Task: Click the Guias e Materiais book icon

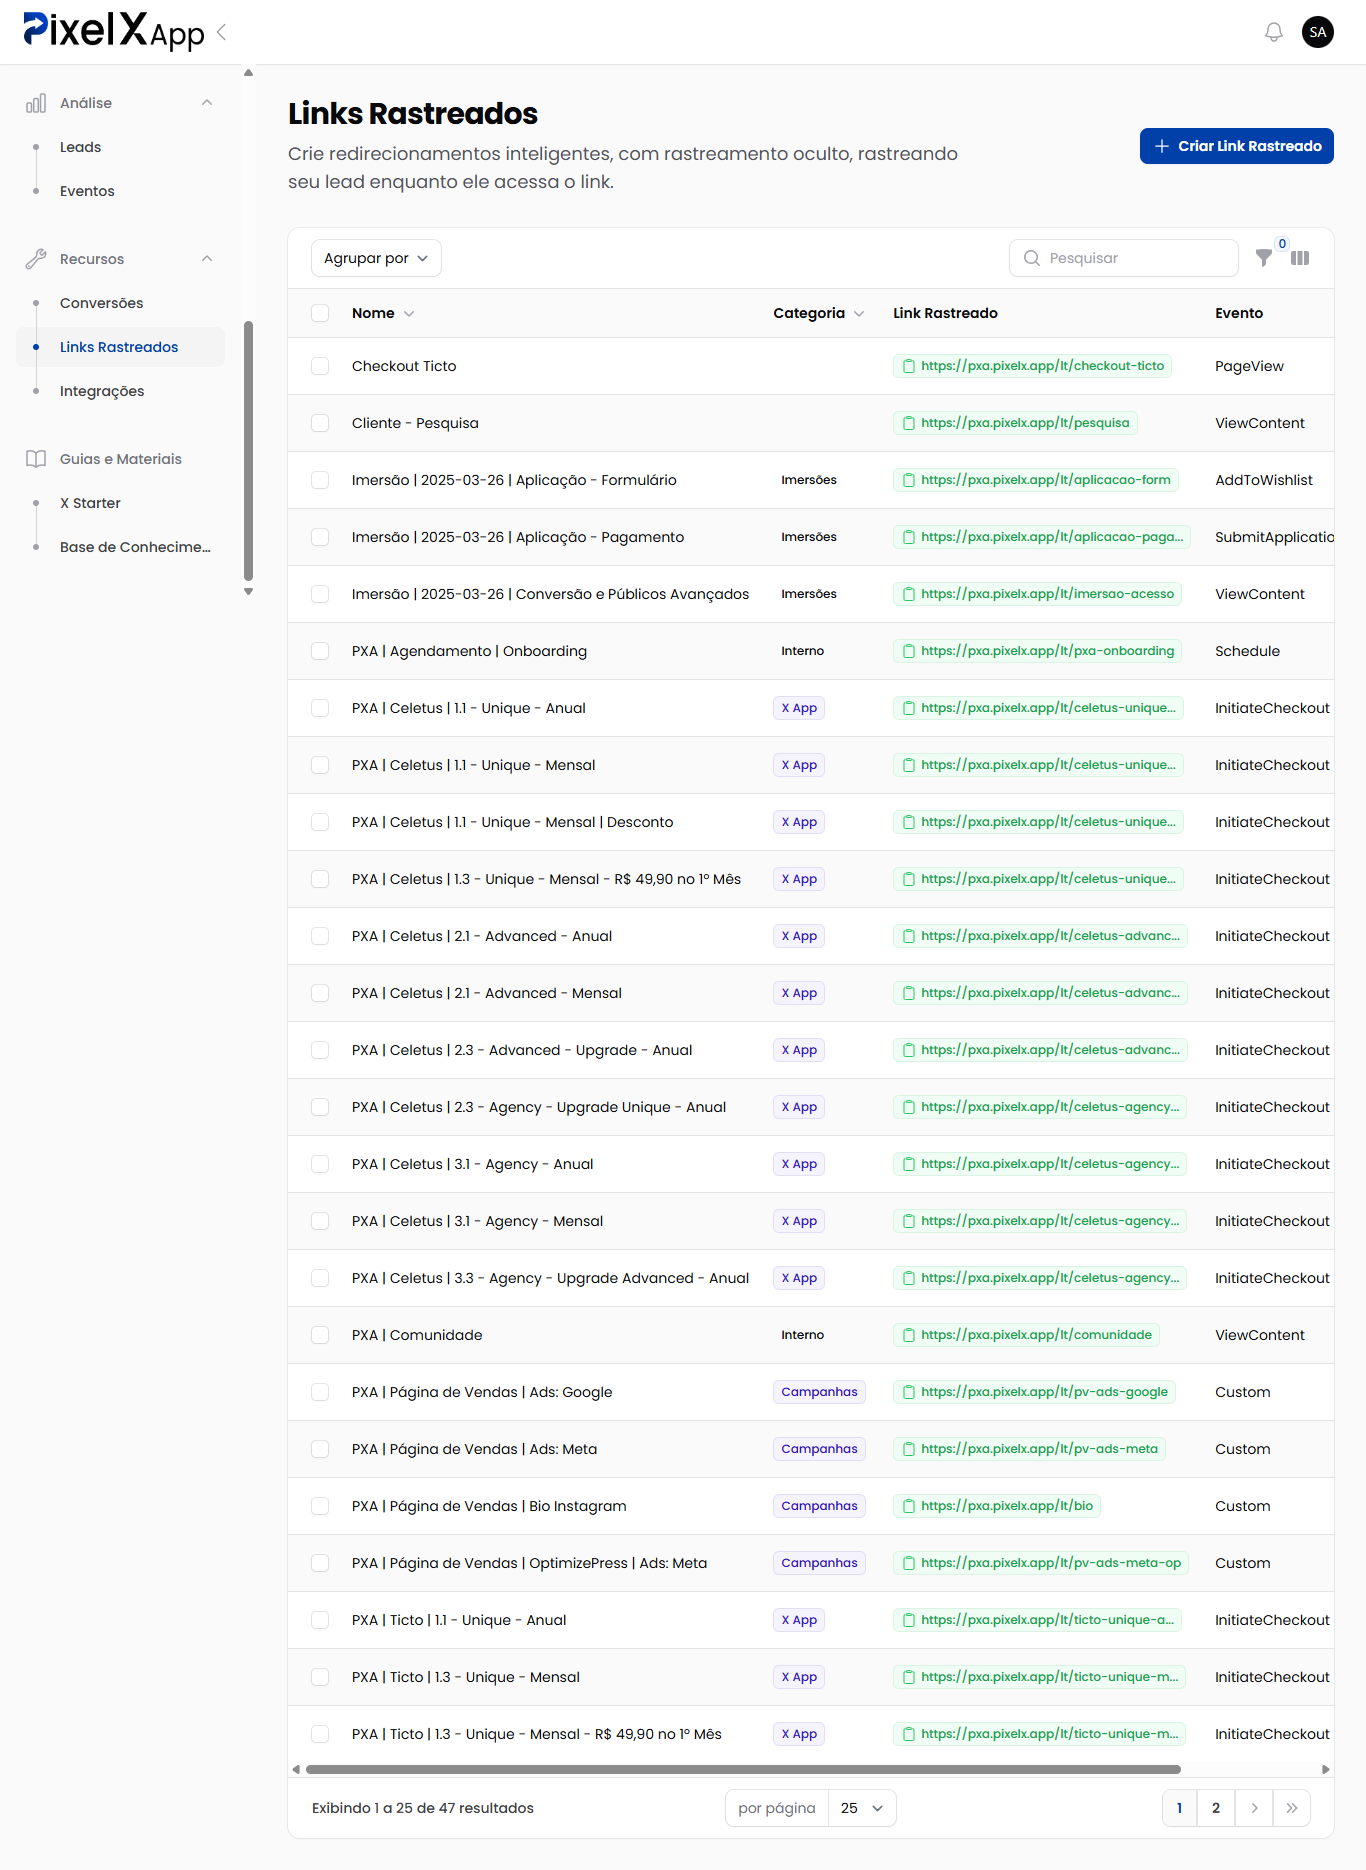Action: pyautogui.click(x=36, y=459)
